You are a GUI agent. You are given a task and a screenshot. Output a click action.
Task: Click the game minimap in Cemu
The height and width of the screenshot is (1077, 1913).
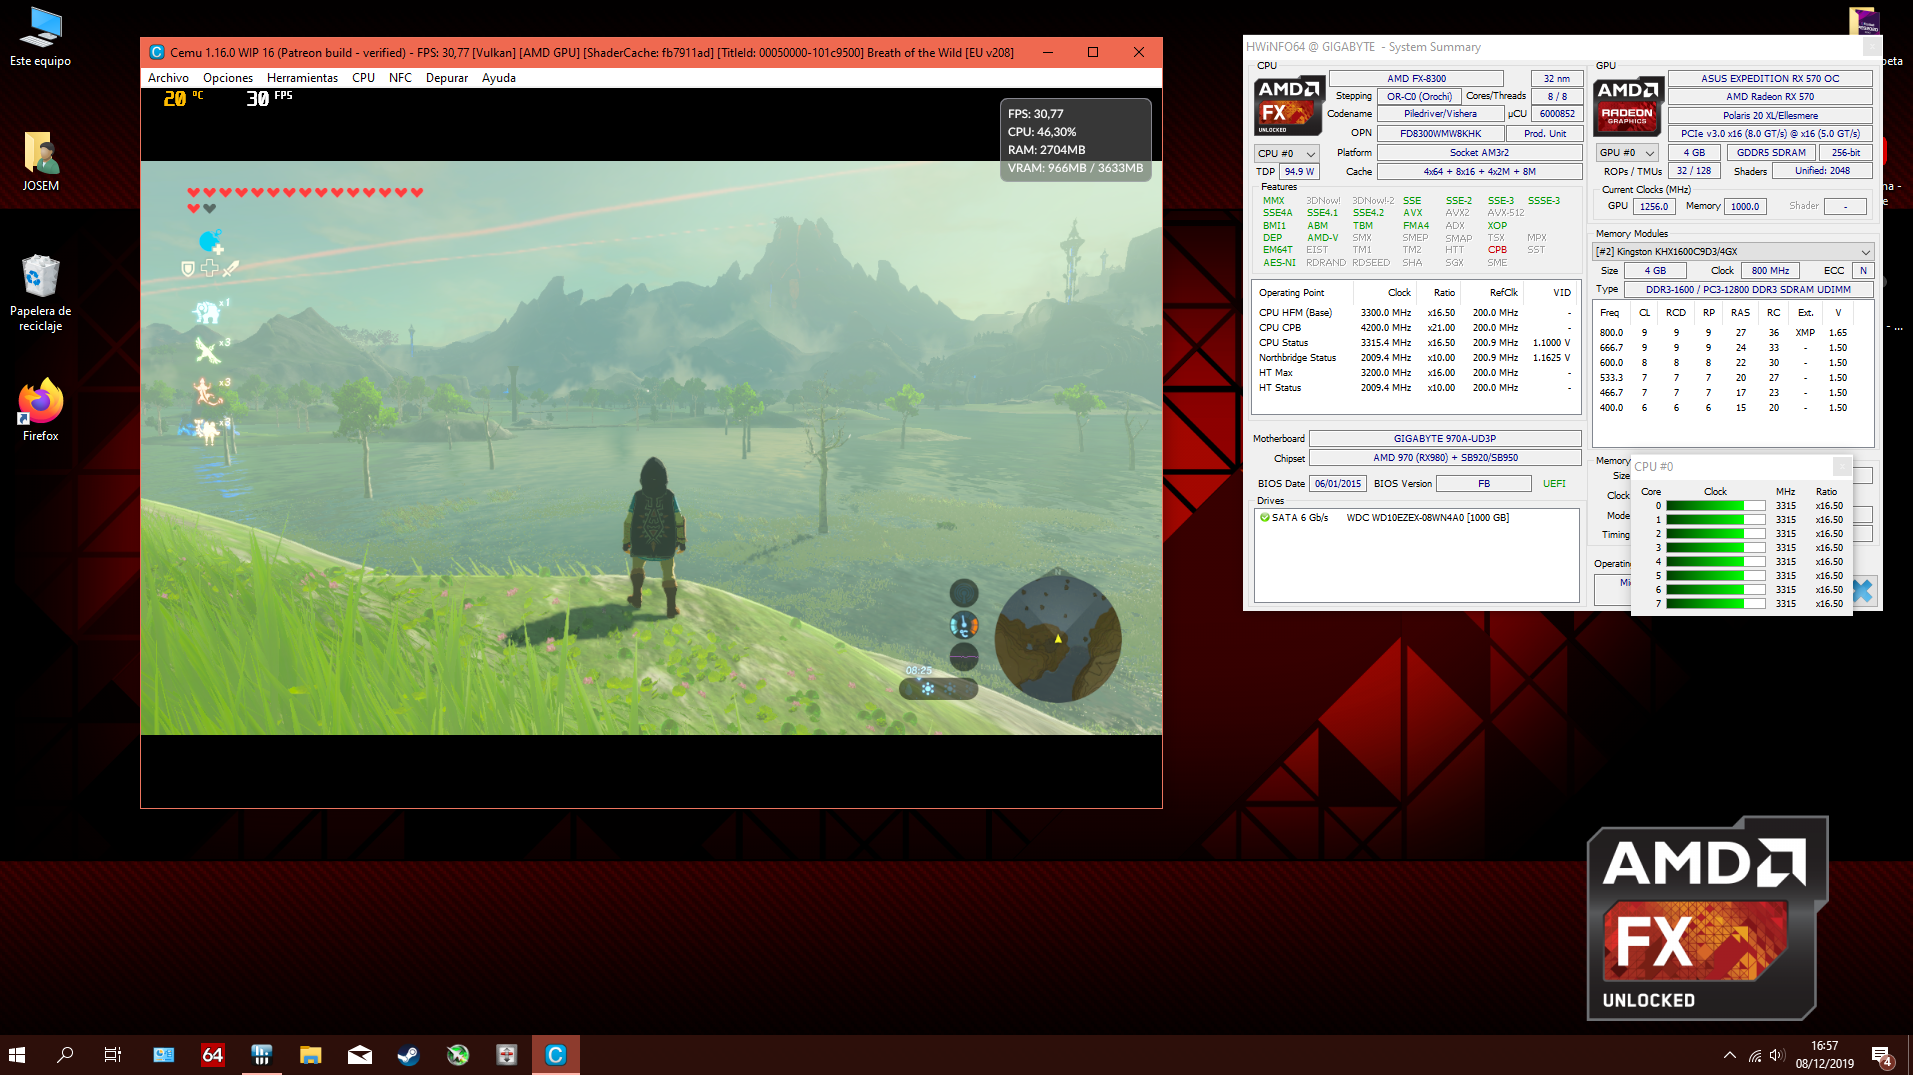pyautogui.click(x=1057, y=638)
